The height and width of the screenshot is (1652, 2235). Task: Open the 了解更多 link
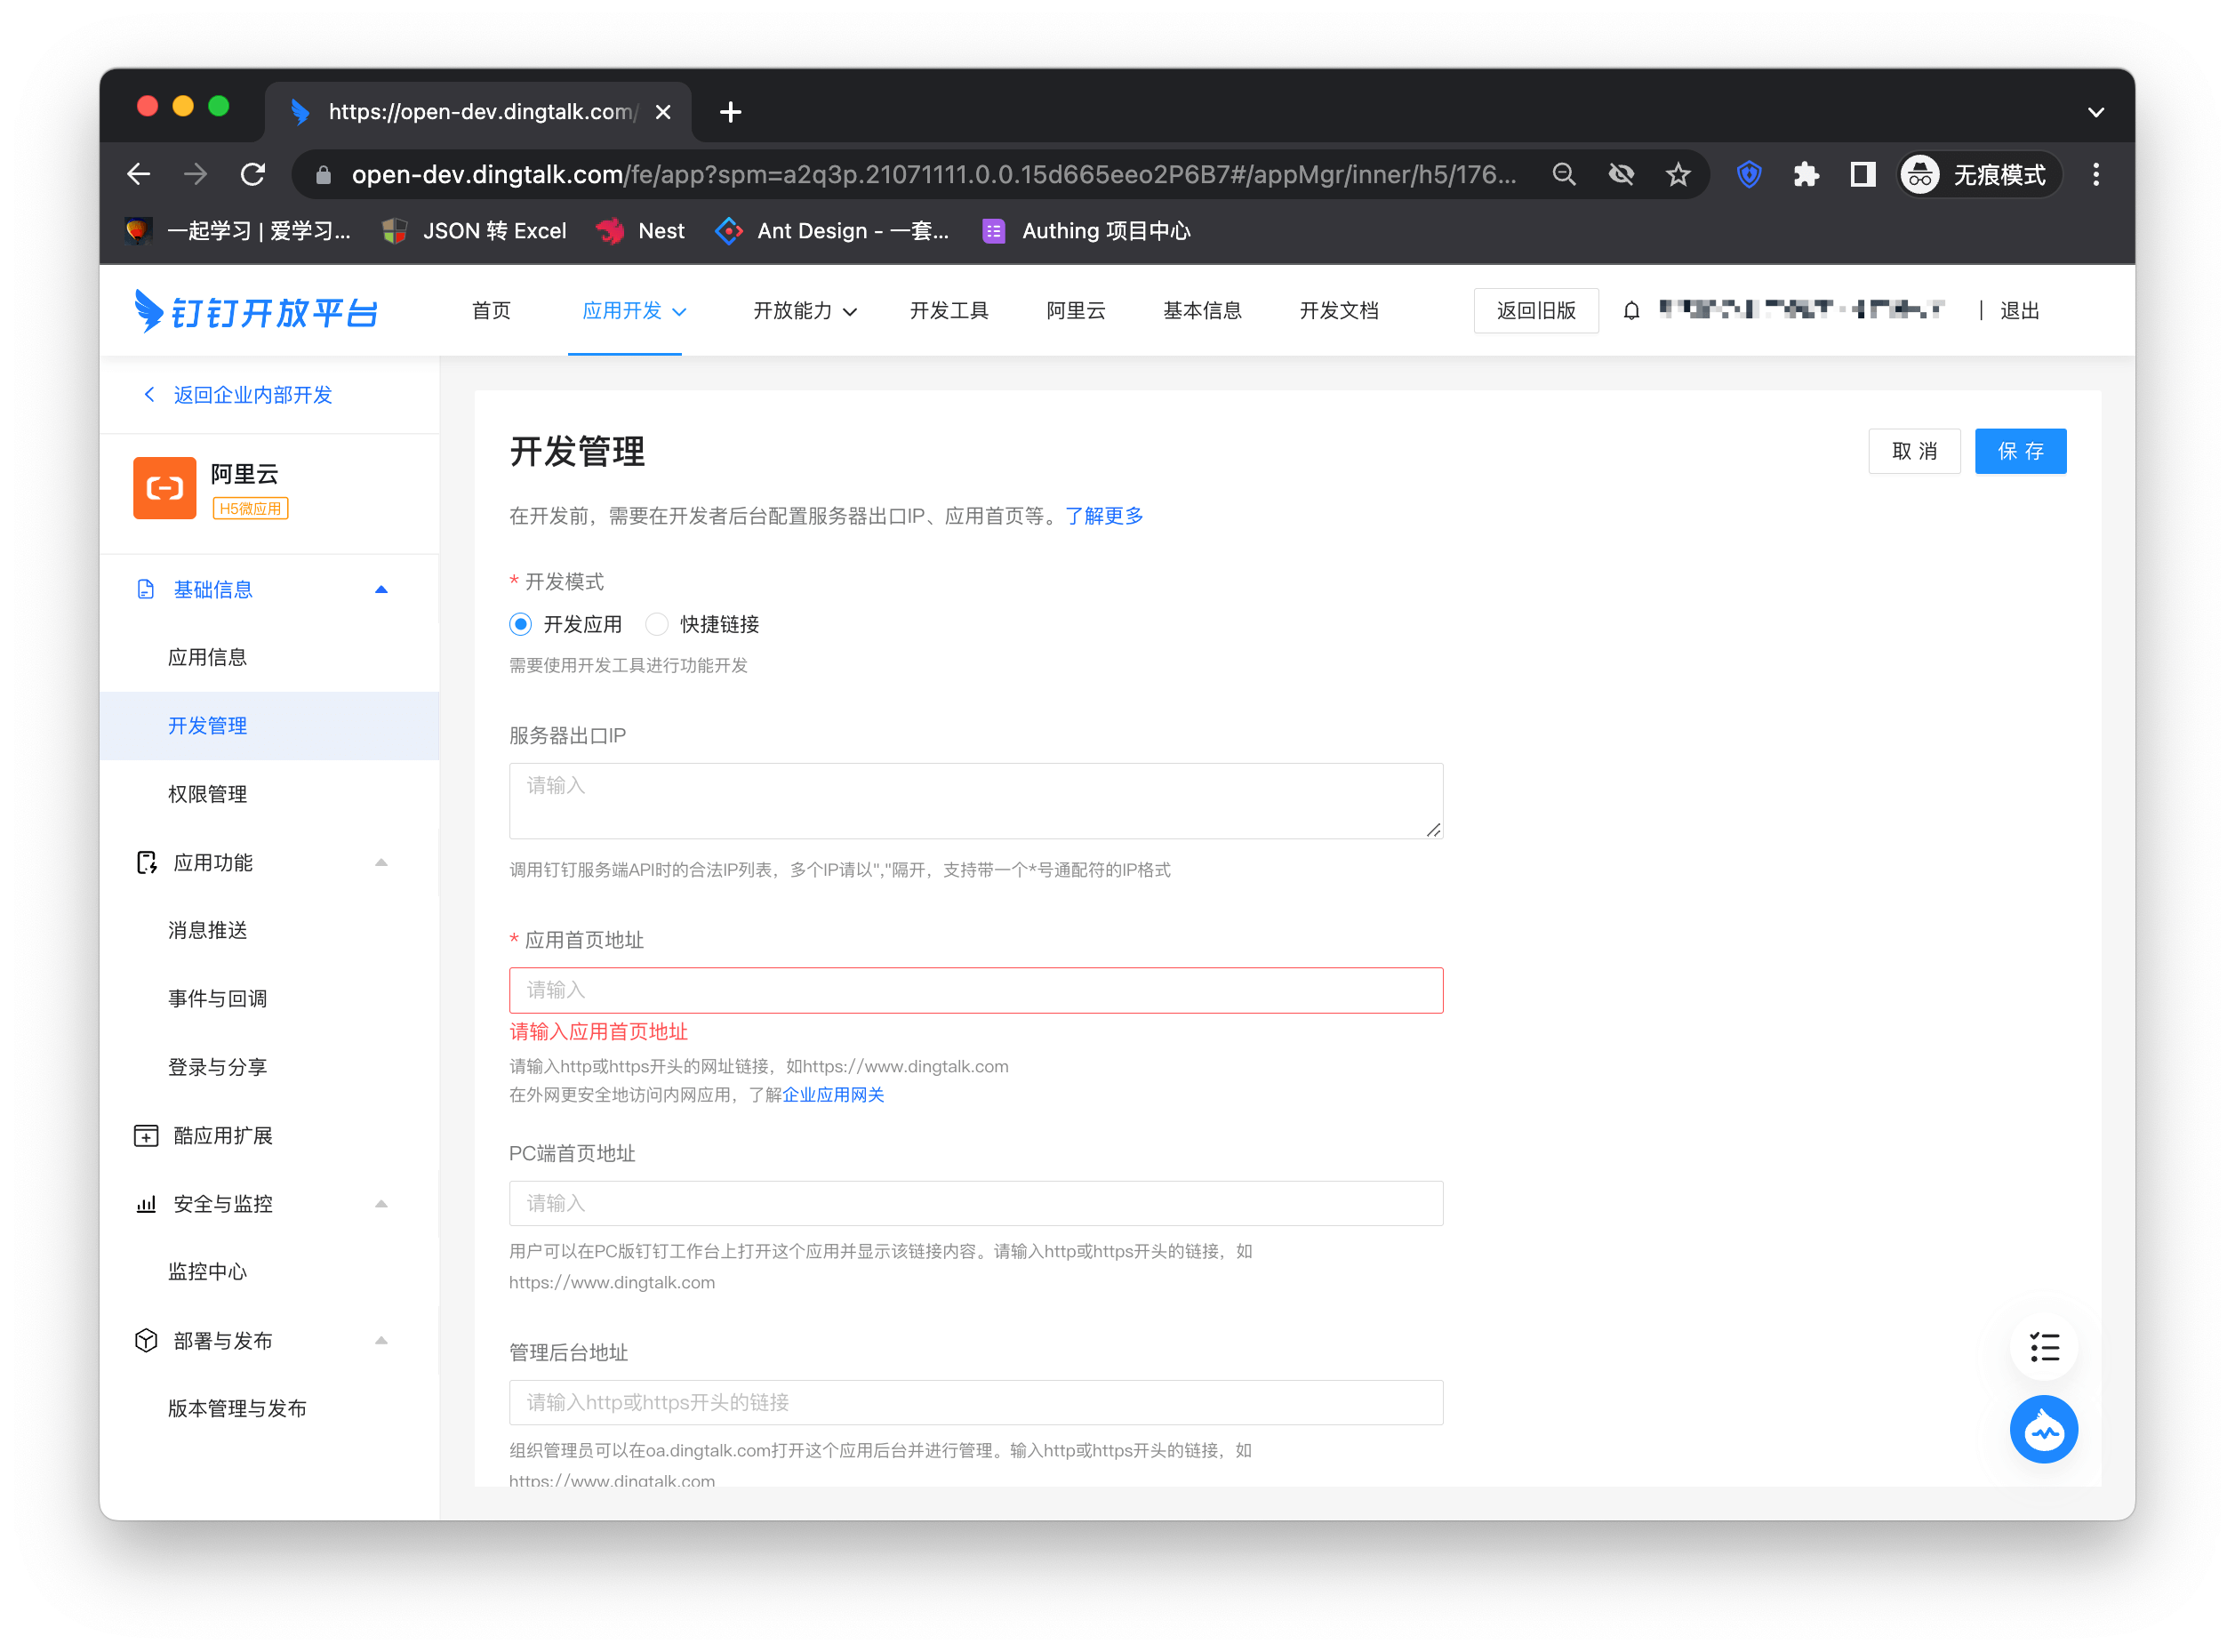[1103, 516]
